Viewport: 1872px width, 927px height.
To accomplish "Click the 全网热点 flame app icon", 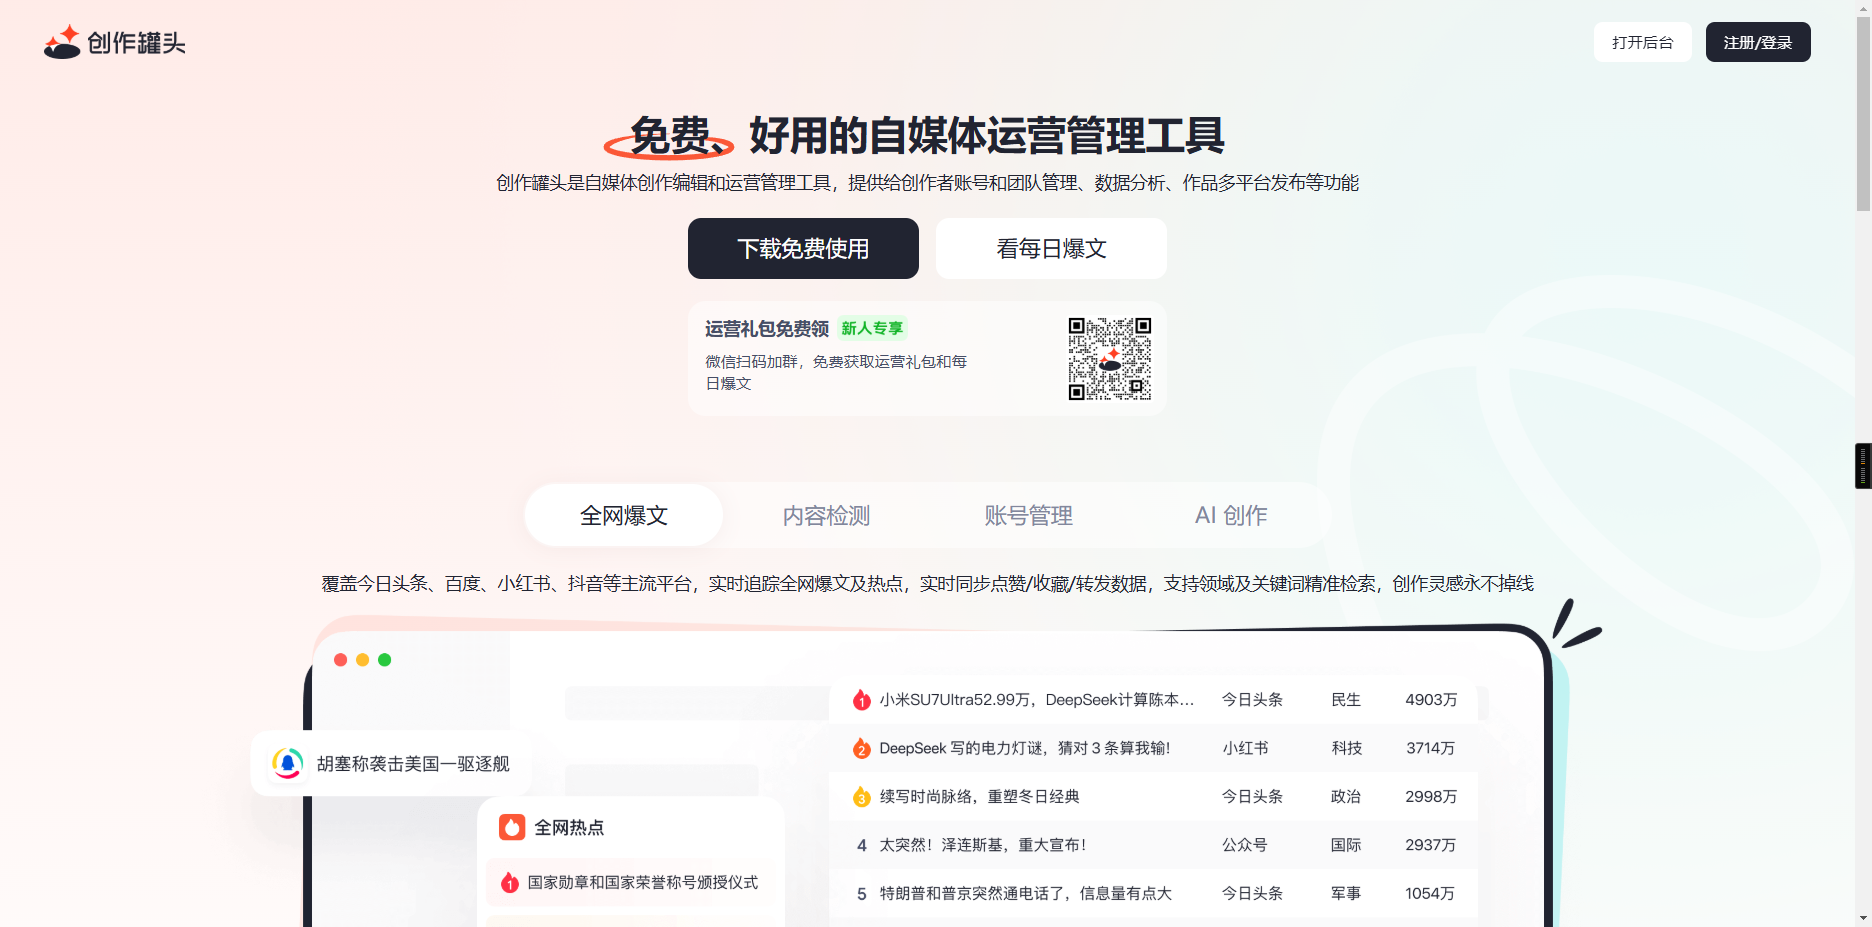I will tap(512, 827).
